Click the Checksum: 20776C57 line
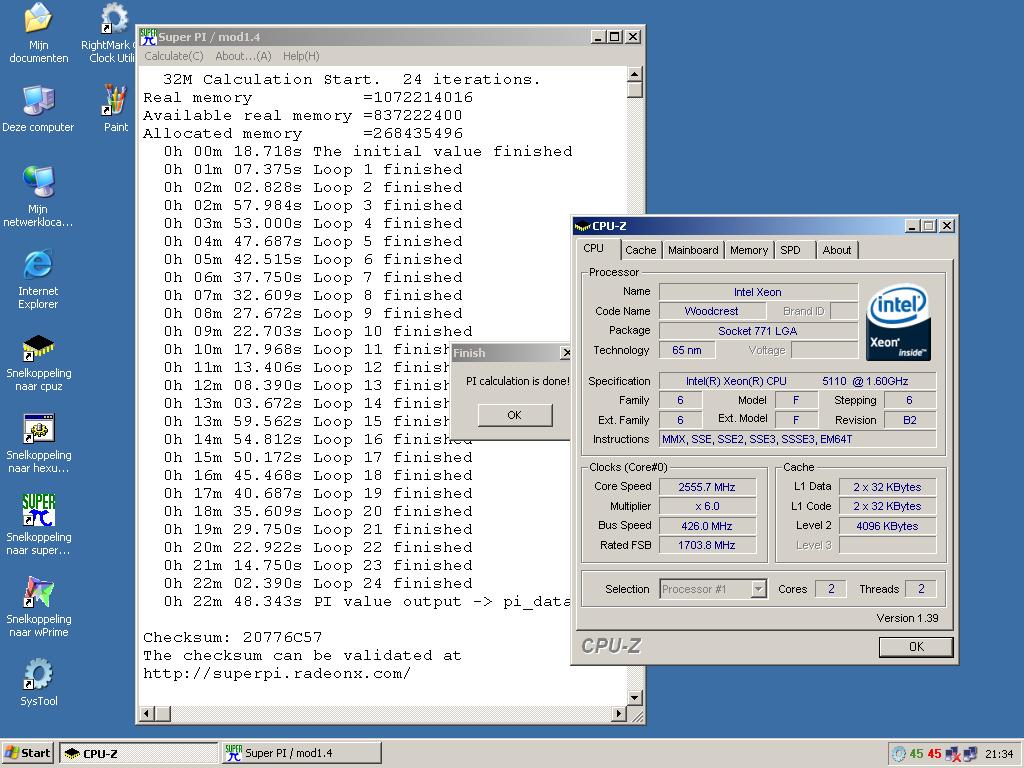The width and height of the screenshot is (1024, 768). tap(232, 637)
